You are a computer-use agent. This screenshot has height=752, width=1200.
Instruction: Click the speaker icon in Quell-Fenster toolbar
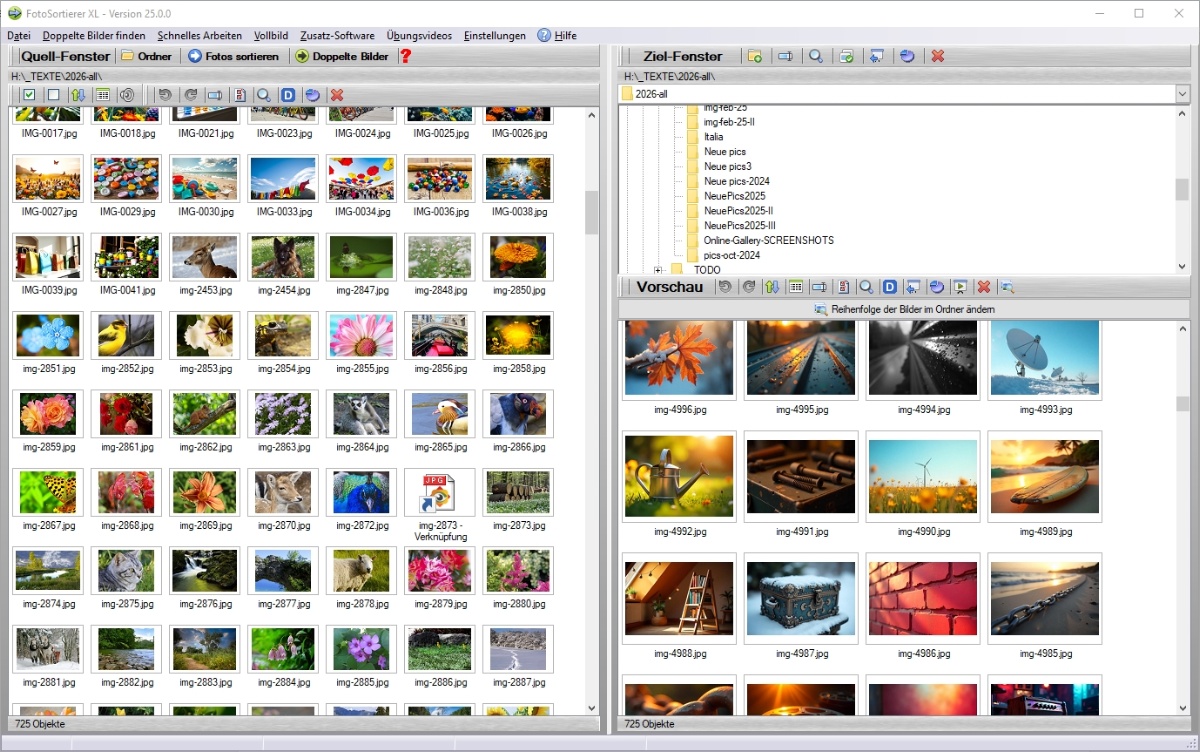127,95
